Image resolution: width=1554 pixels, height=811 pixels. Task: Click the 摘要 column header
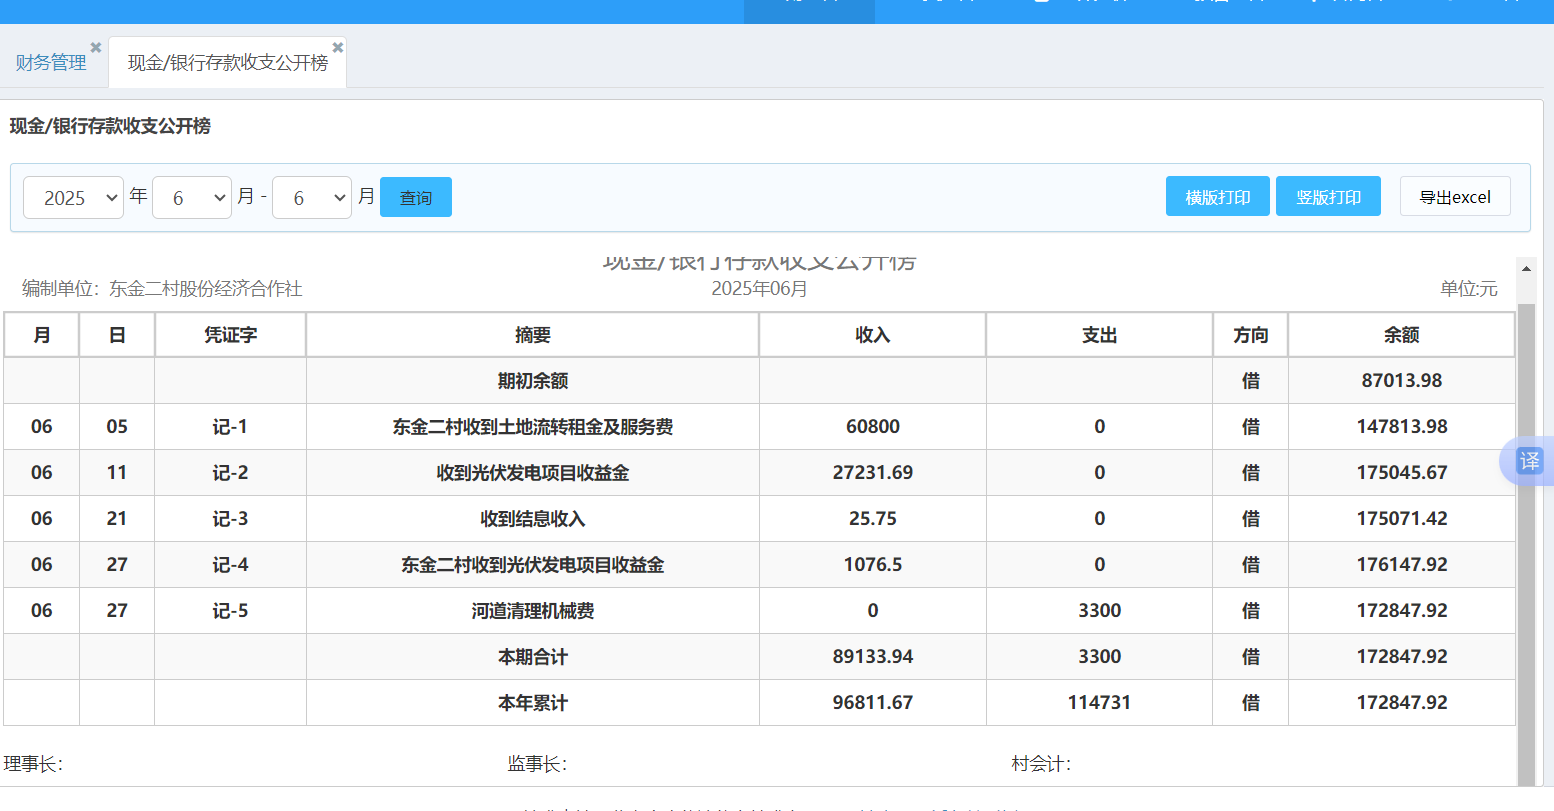click(x=532, y=335)
